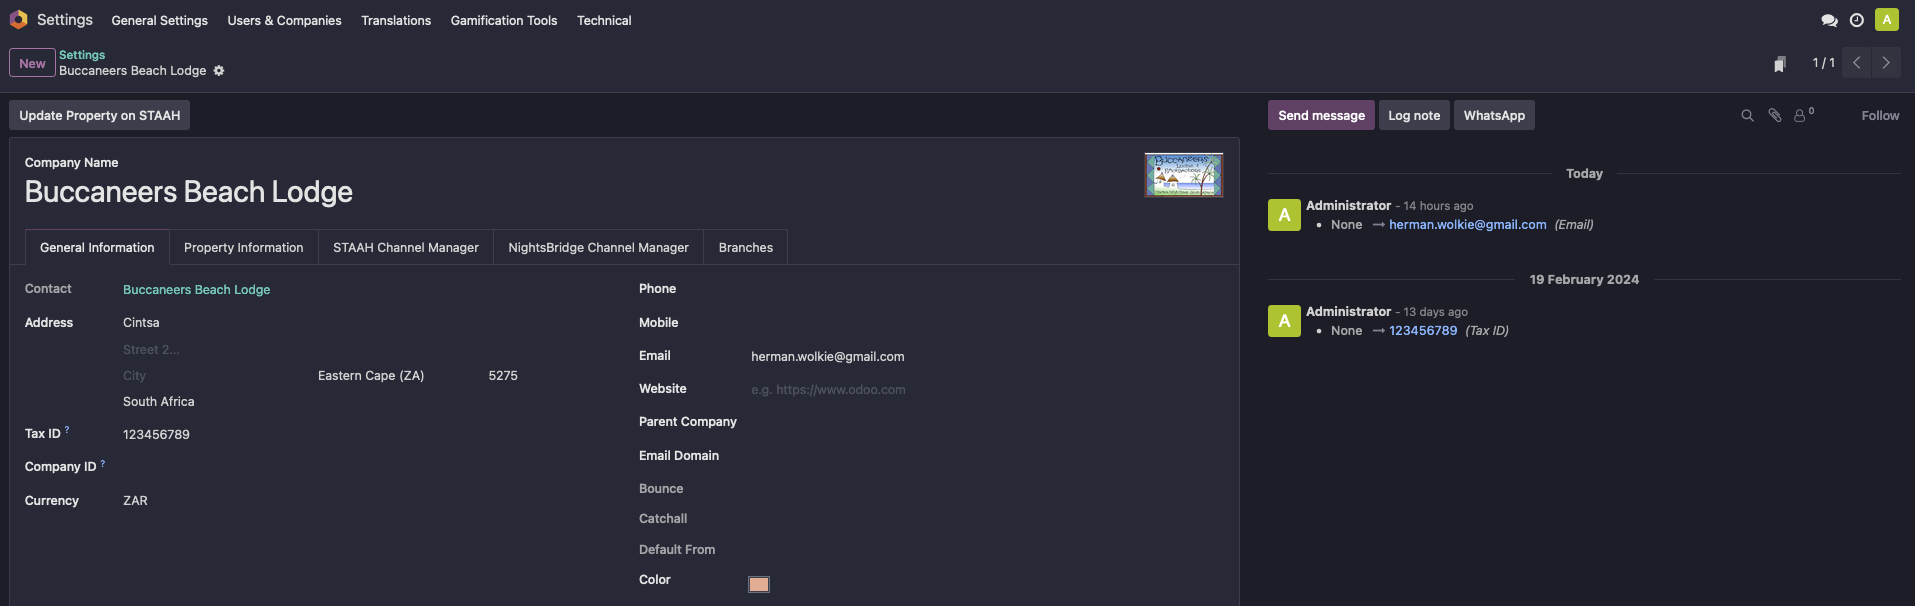Viewport: 1915px width, 606px height.
Task: Open Technical menu
Action: point(604,20)
